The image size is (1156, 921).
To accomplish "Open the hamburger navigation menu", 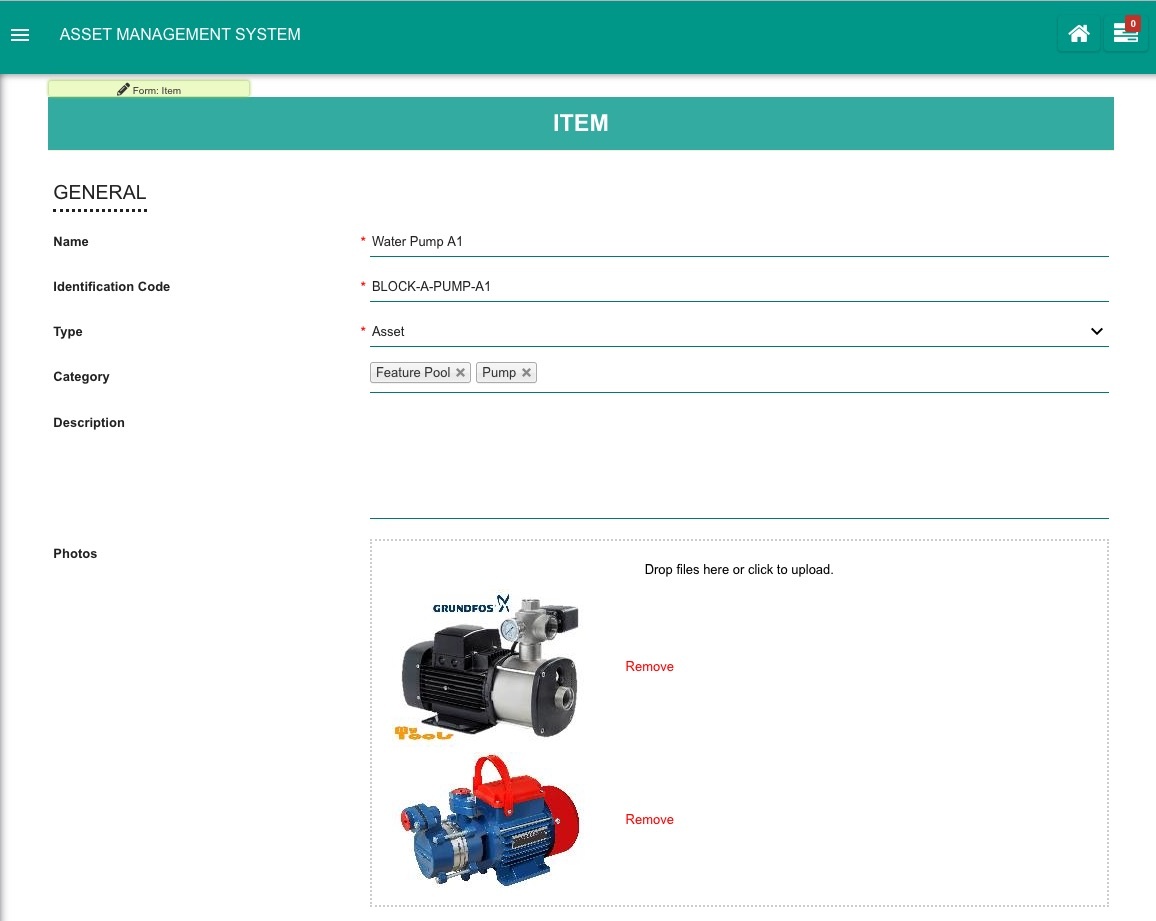I will pyautogui.click(x=20, y=35).
